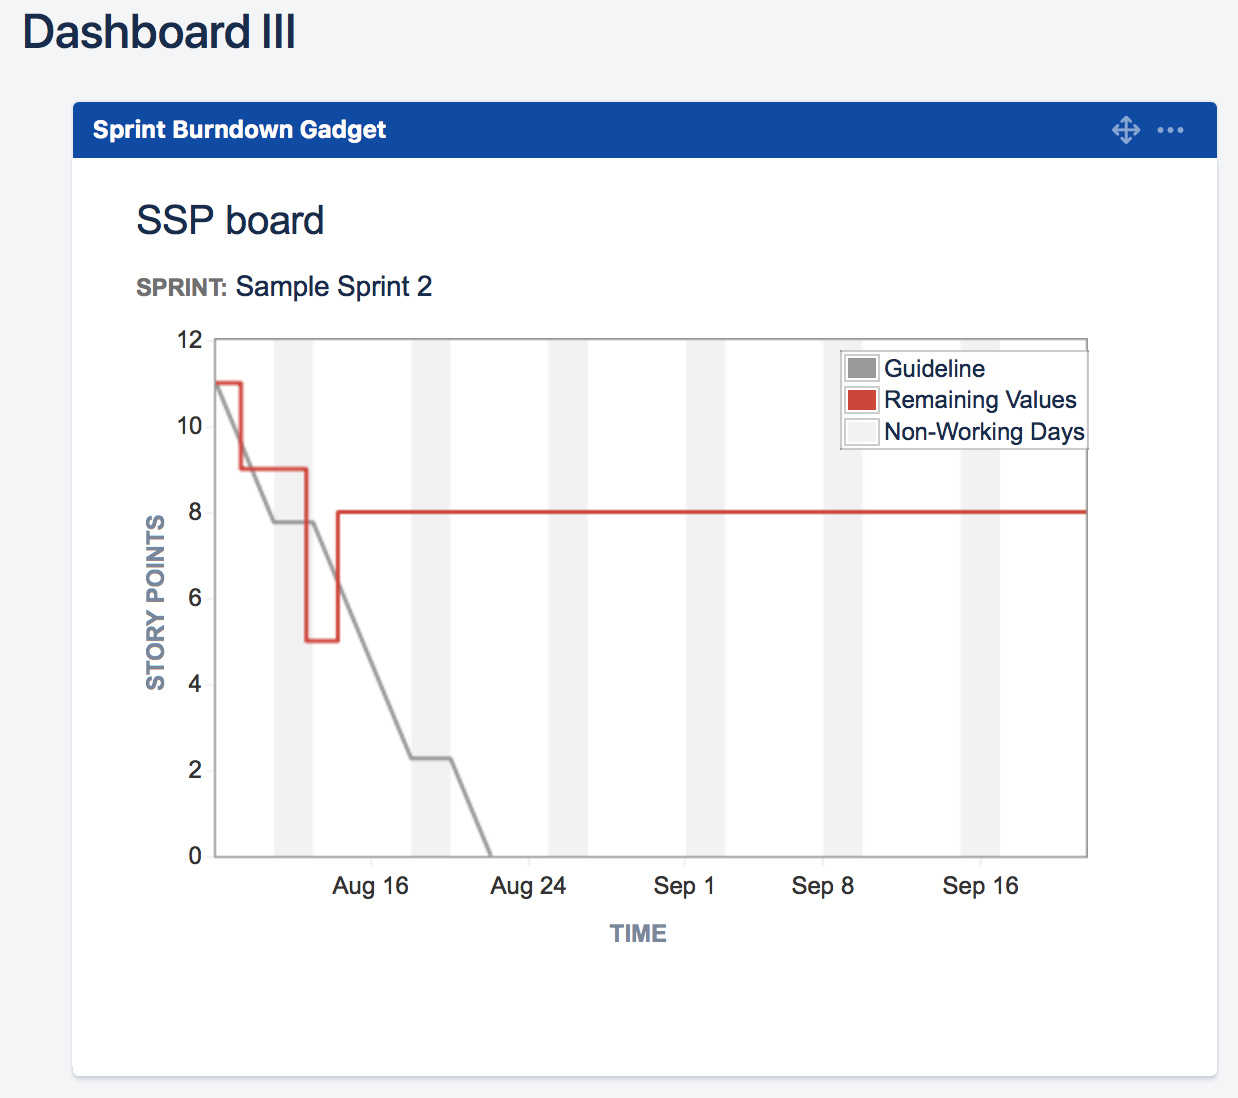Click the Guideline gray color swatch
The image size is (1238, 1098).
click(x=861, y=368)
